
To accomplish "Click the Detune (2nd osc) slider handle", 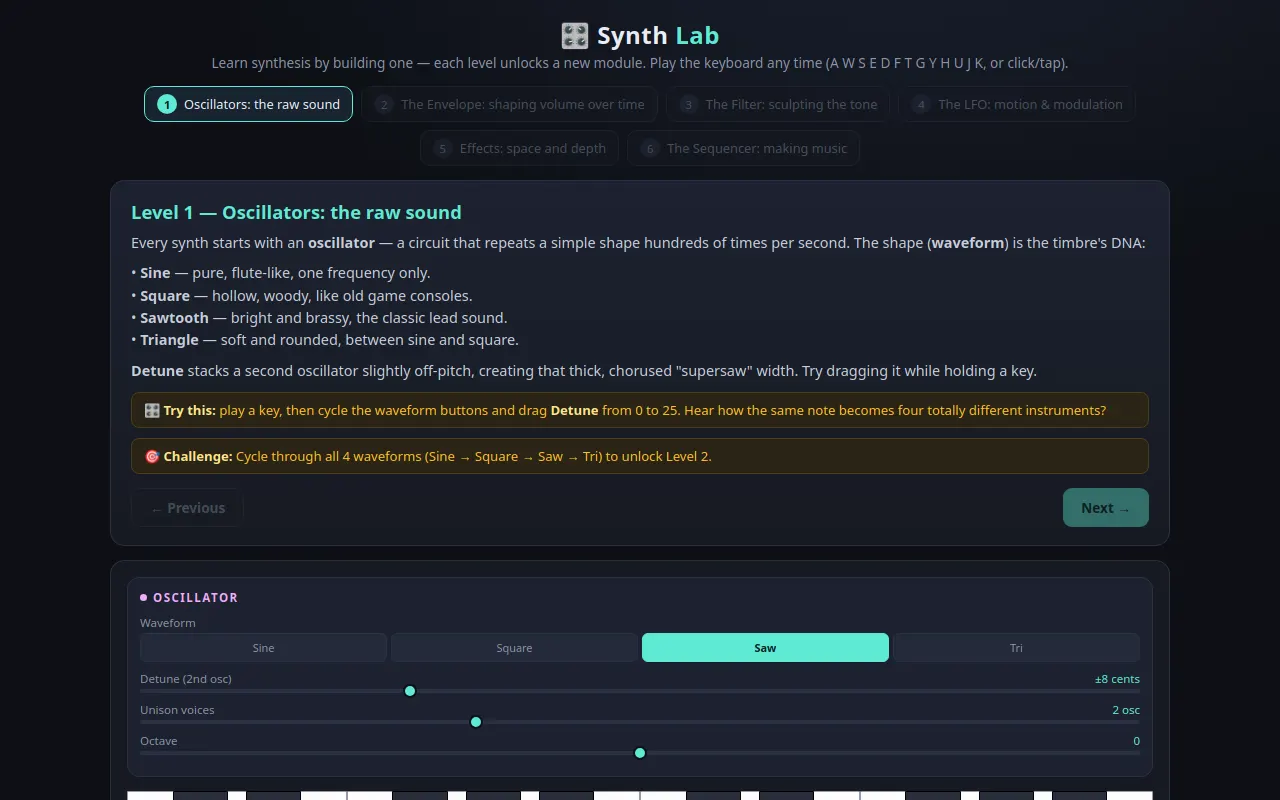I will tap(410, 691).
